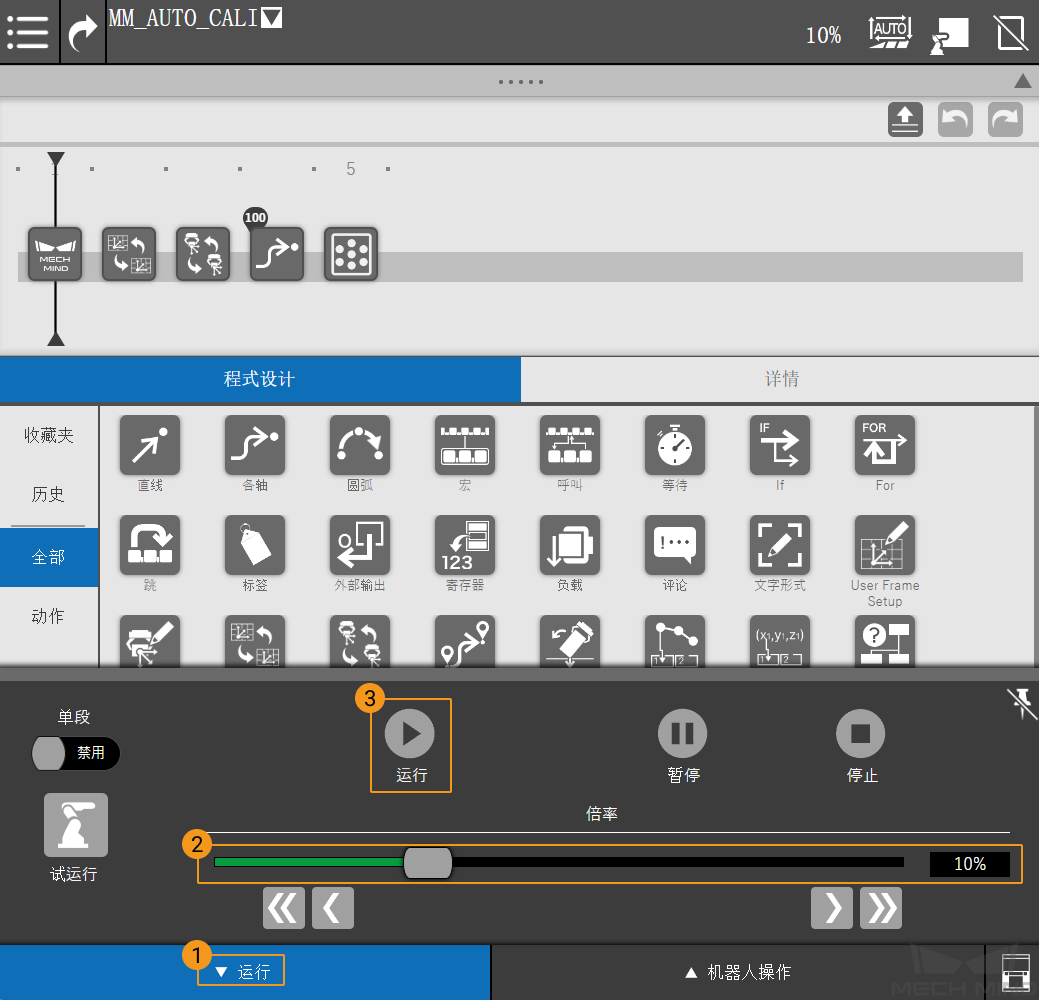The image size is (1039, 1000).
Task: Click the pendant icon at bottom right
Action: click(1014, 973)
